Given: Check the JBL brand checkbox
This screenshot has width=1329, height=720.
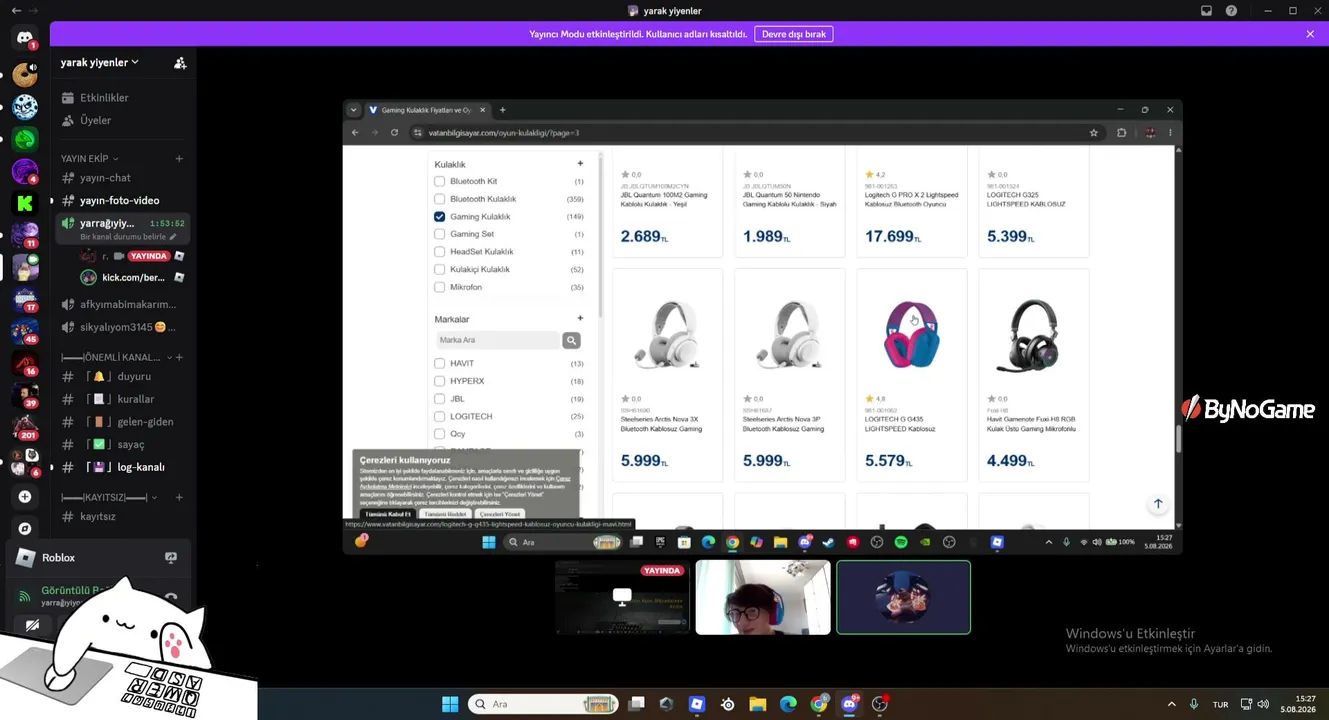Looking at the screenshot, I should pyautogui.click(x=439, y=399).
